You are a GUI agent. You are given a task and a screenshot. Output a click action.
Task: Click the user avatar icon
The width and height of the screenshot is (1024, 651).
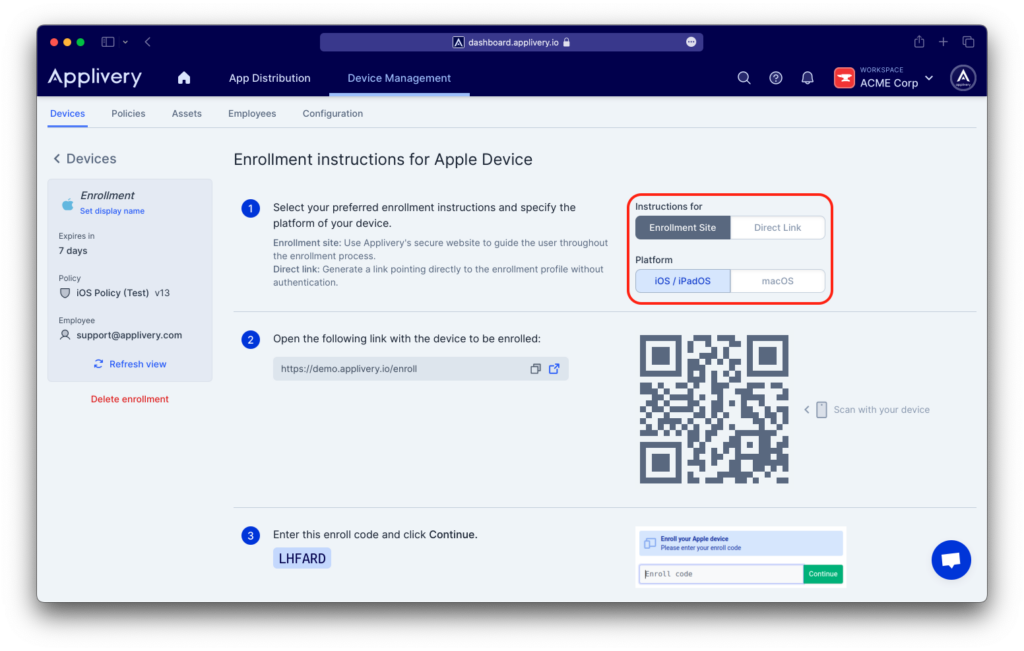[963, 78]
